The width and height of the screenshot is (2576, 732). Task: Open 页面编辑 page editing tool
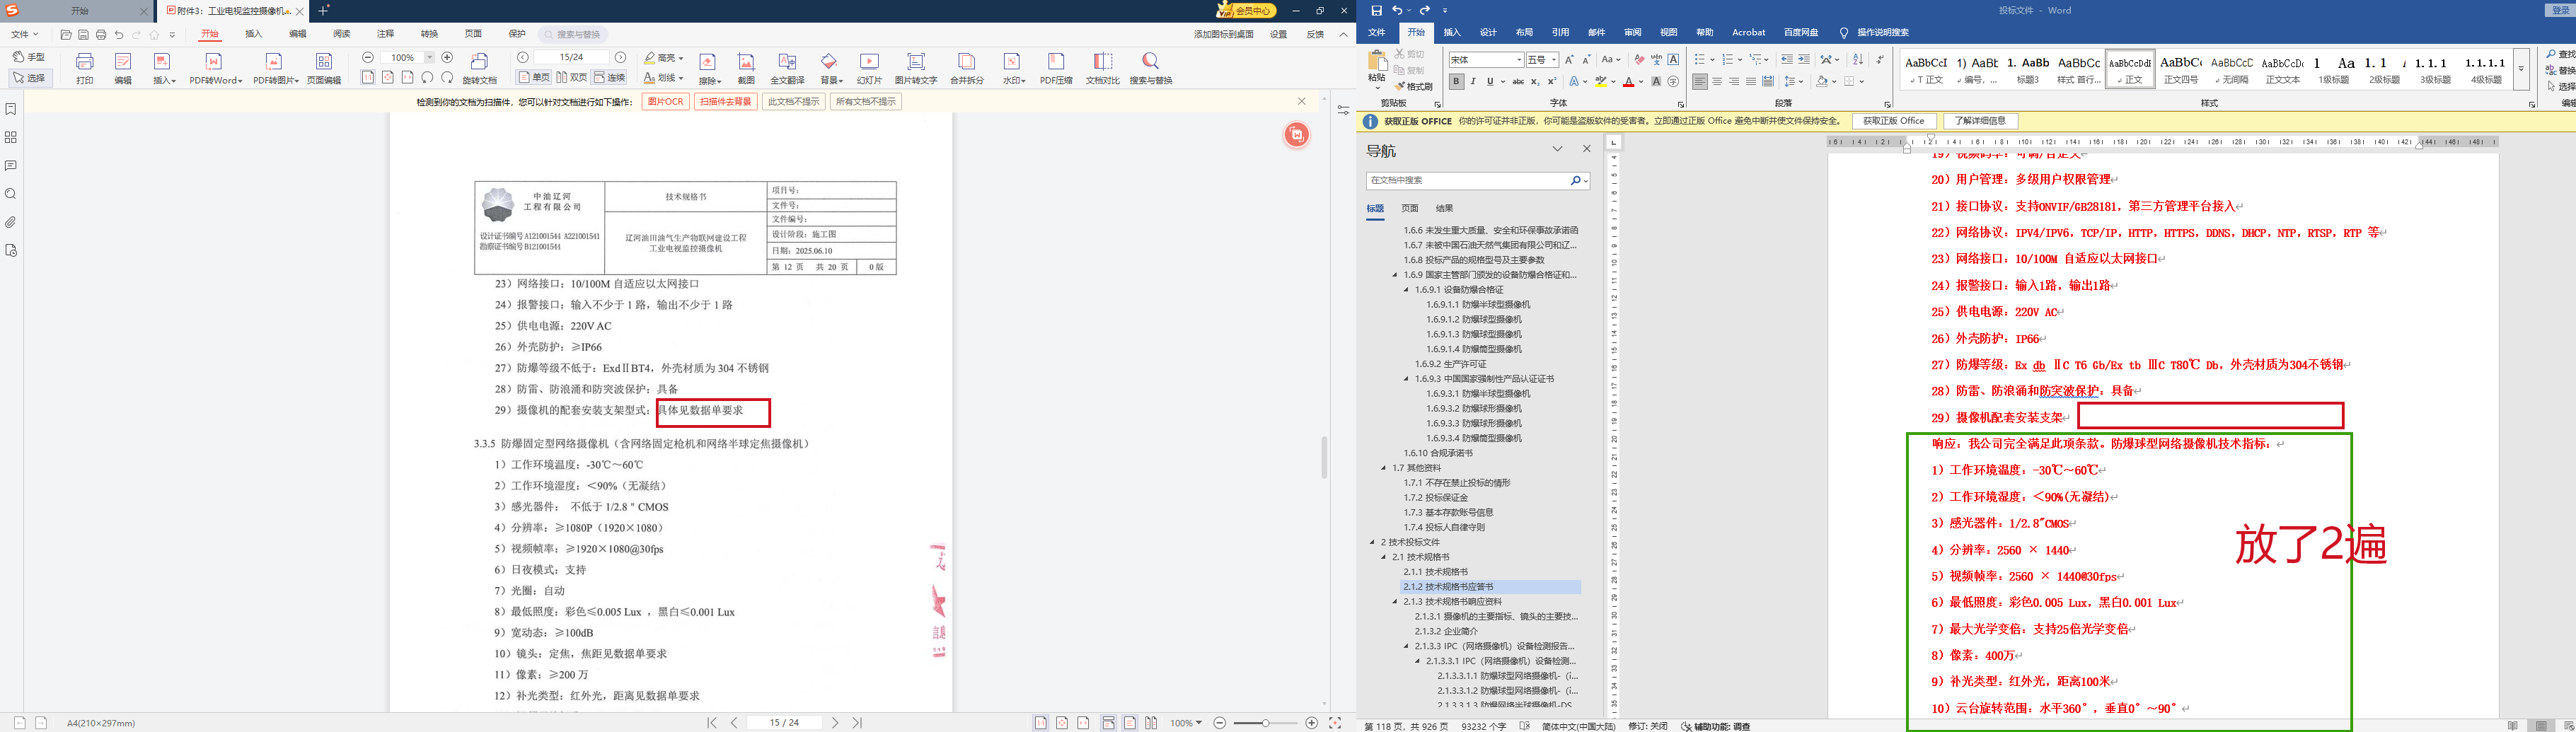(x=324, y=67)
